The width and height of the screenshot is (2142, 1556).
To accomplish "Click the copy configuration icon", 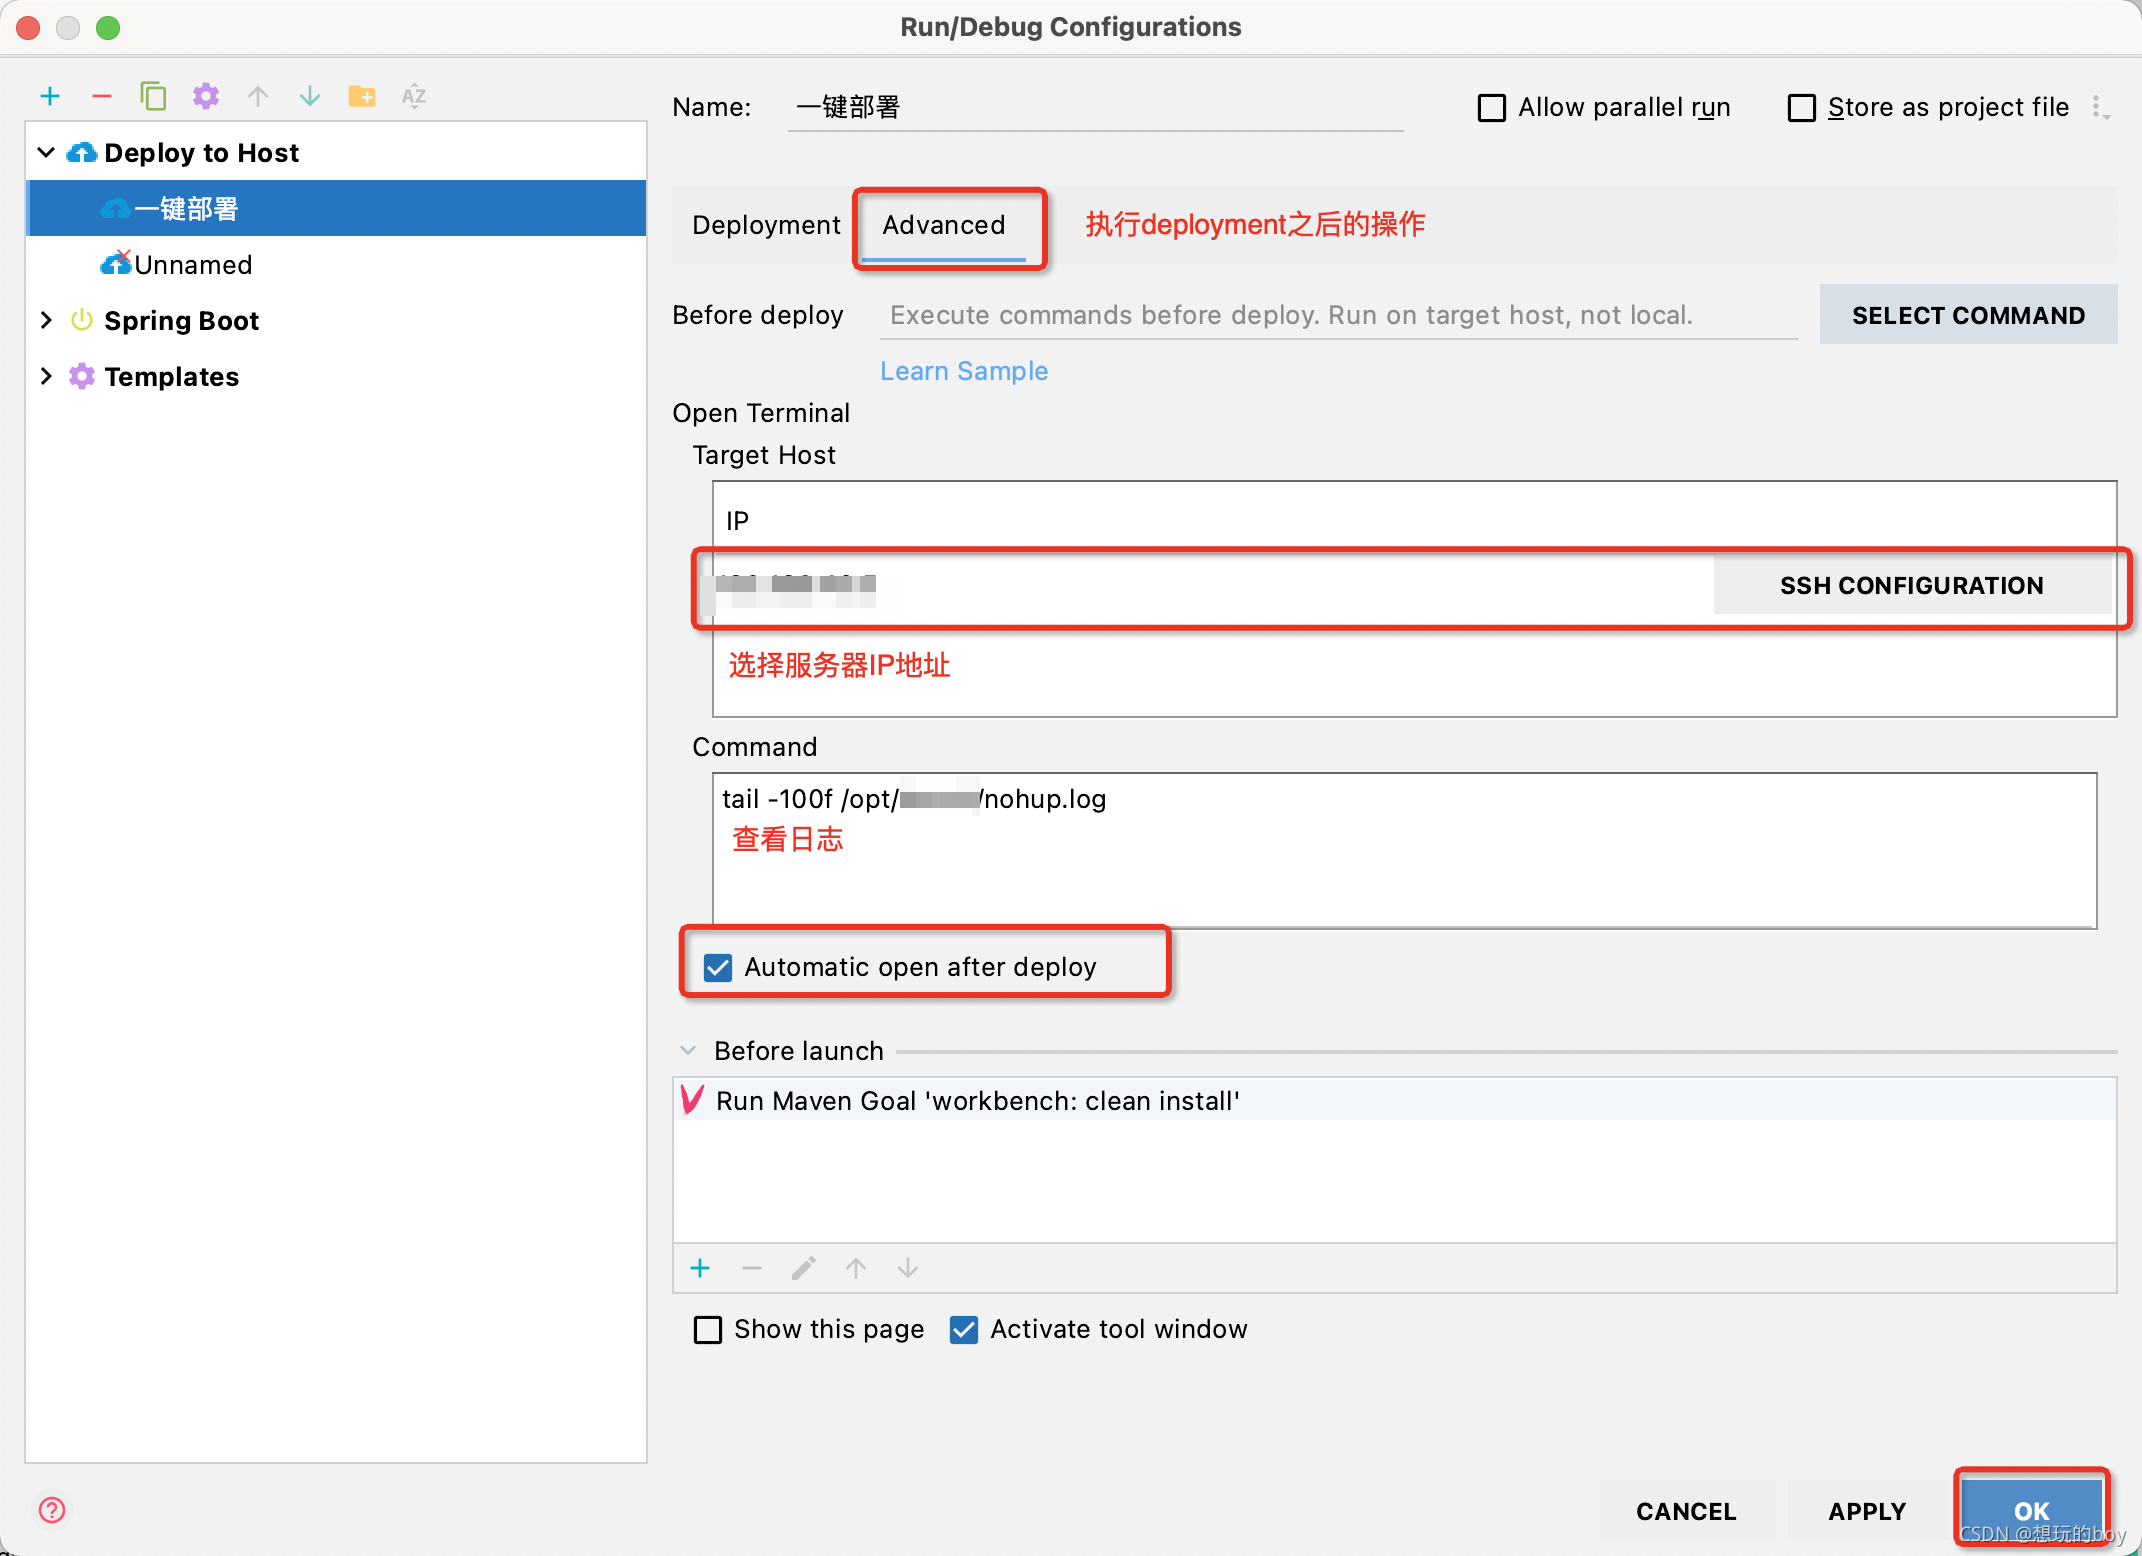I will (153, 96).
